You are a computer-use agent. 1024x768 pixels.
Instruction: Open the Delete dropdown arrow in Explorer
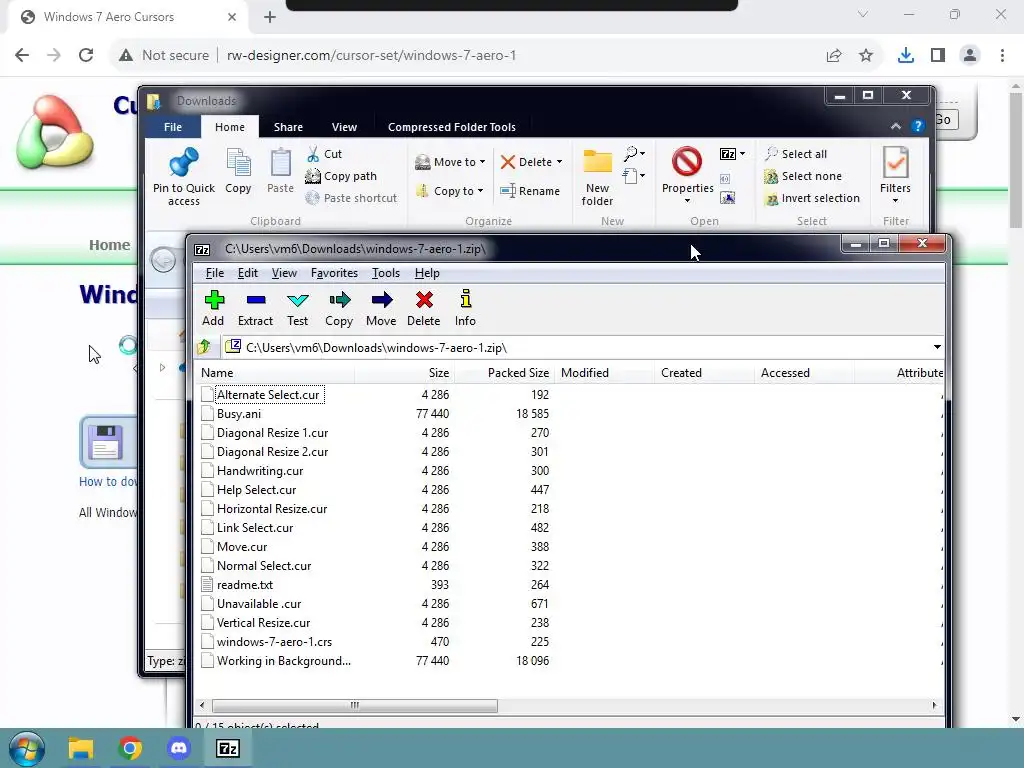(560, 162)
